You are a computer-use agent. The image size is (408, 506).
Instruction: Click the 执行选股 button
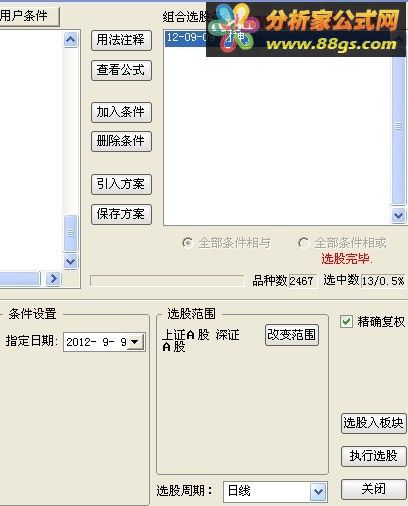point(374,456)
